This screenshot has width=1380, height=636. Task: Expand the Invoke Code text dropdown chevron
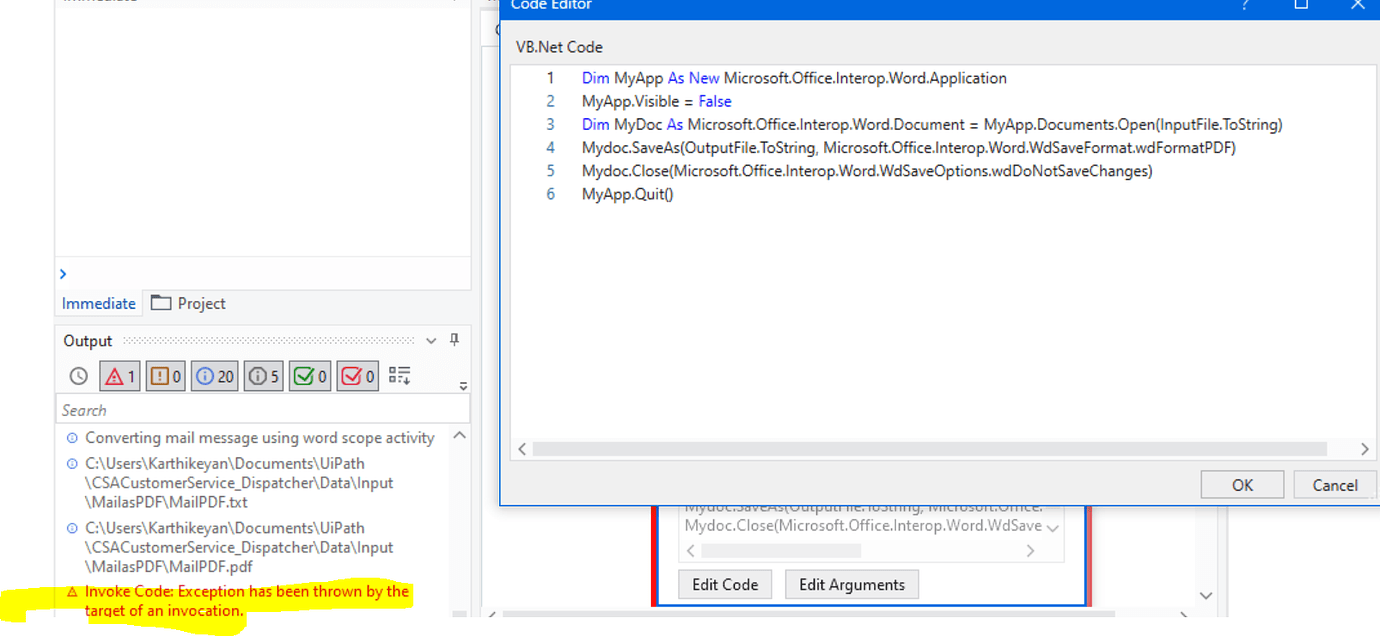click(x=1052, y=526)
